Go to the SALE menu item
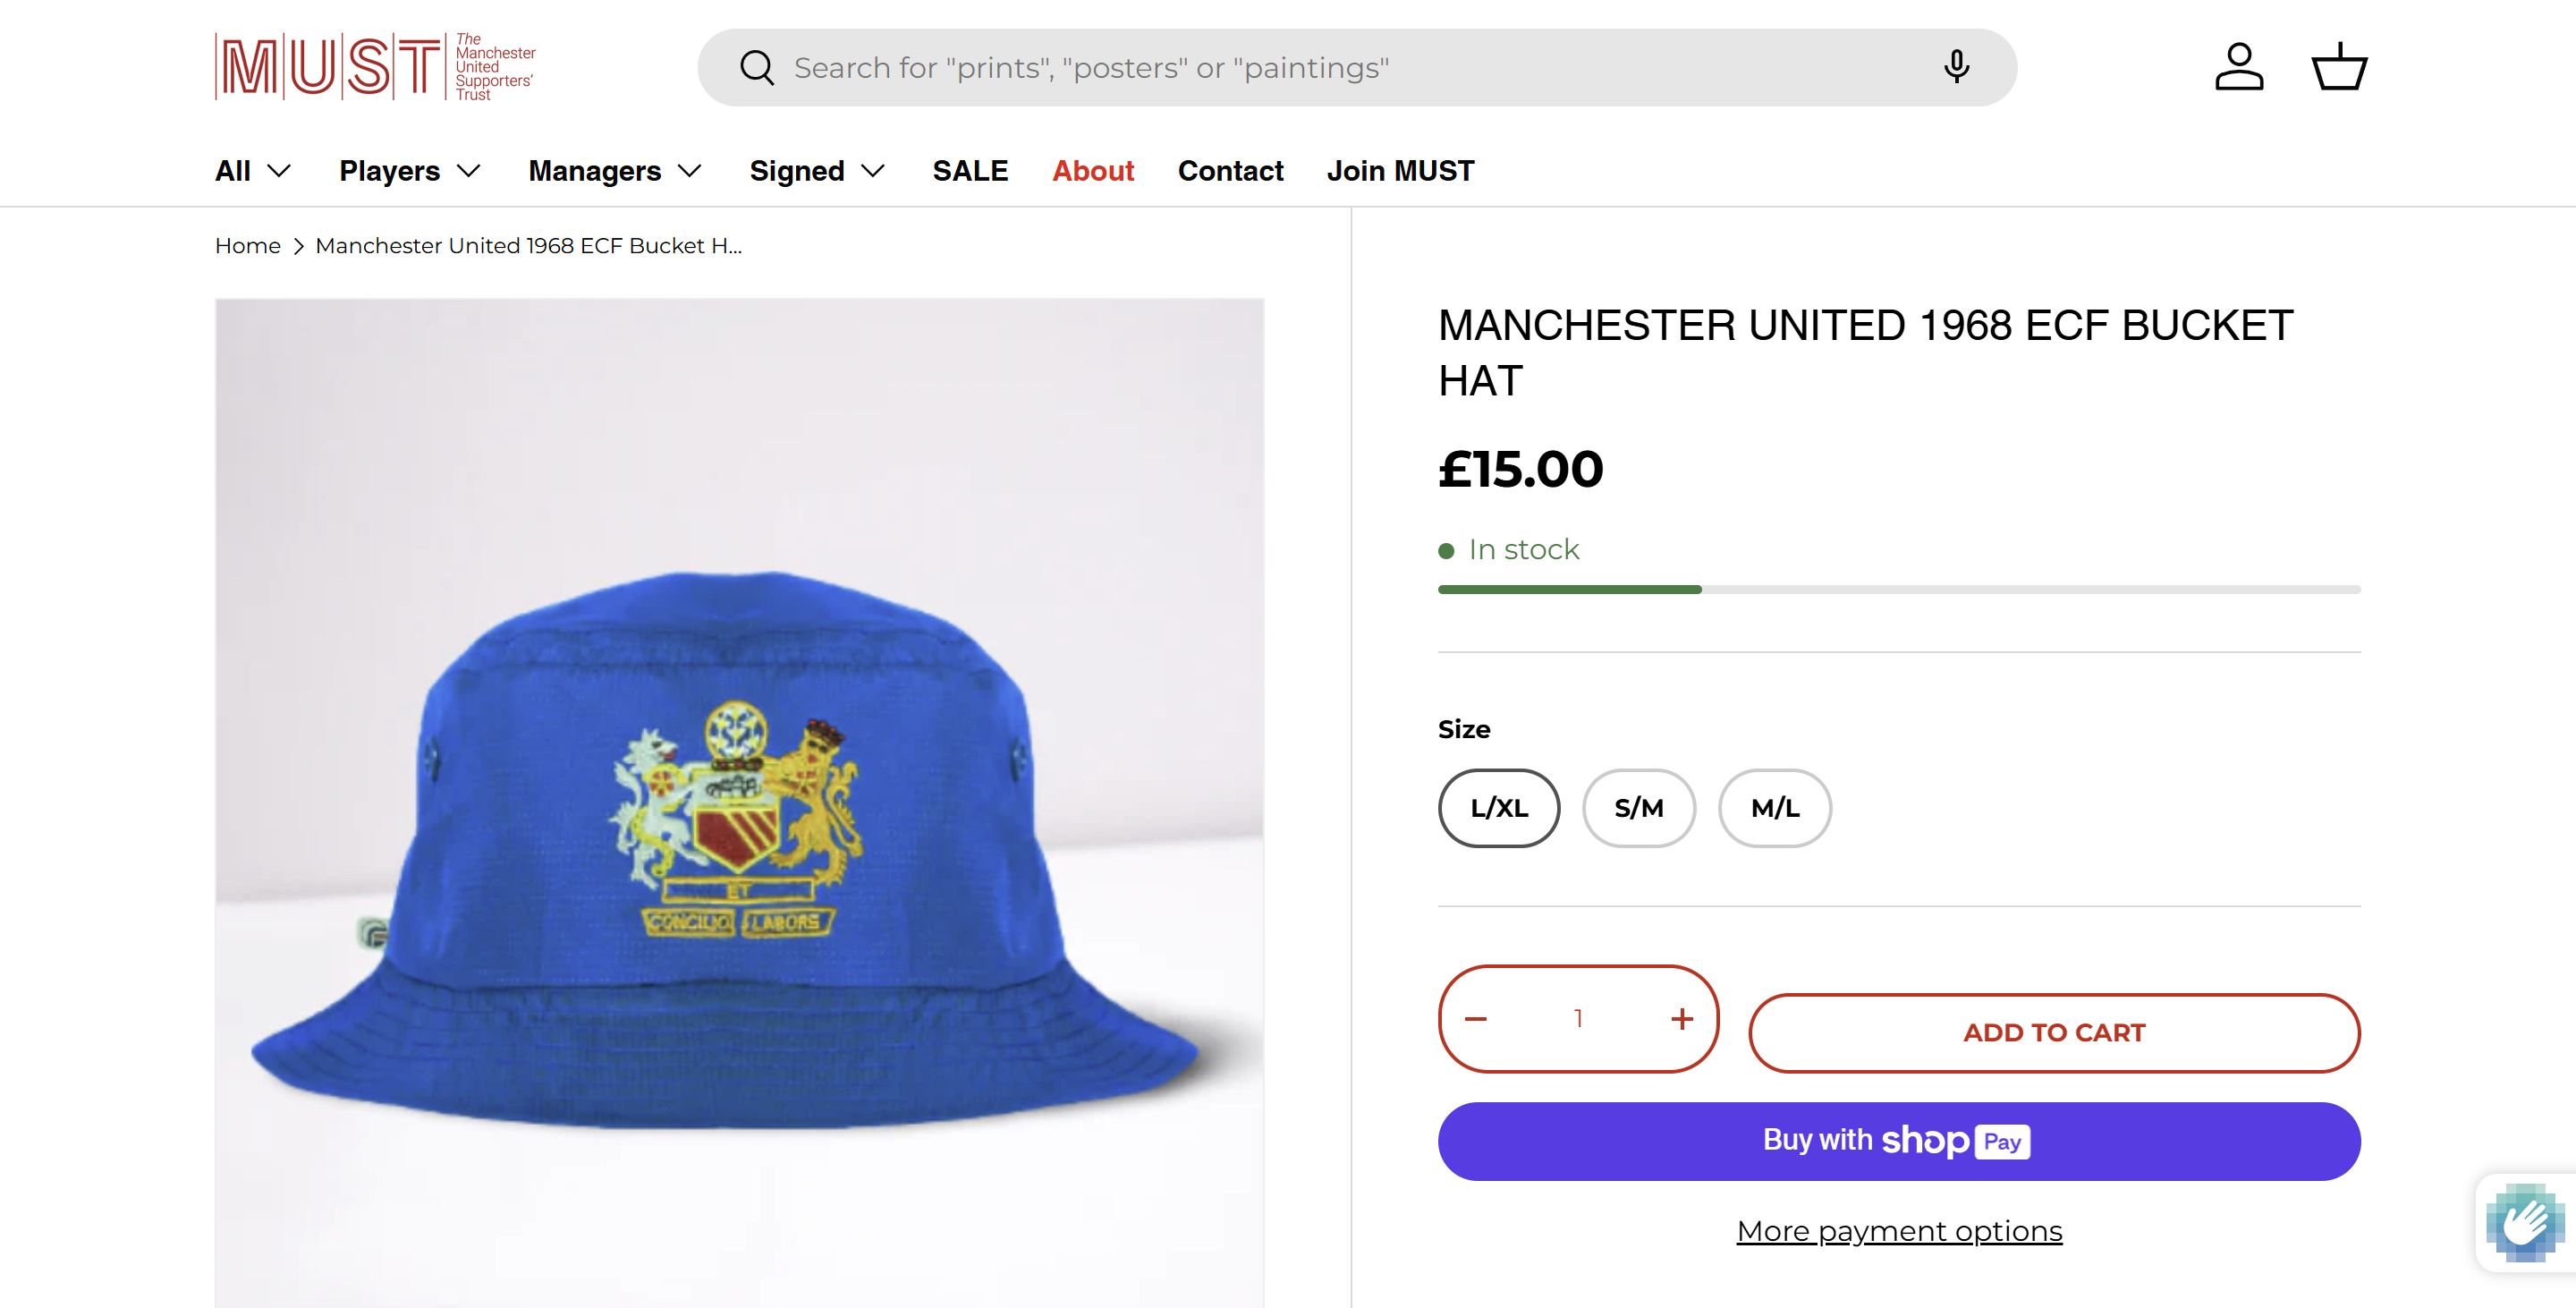The width and height of the screenshot is (2576, 1308). pyautogui.click(x=970, y=171)
